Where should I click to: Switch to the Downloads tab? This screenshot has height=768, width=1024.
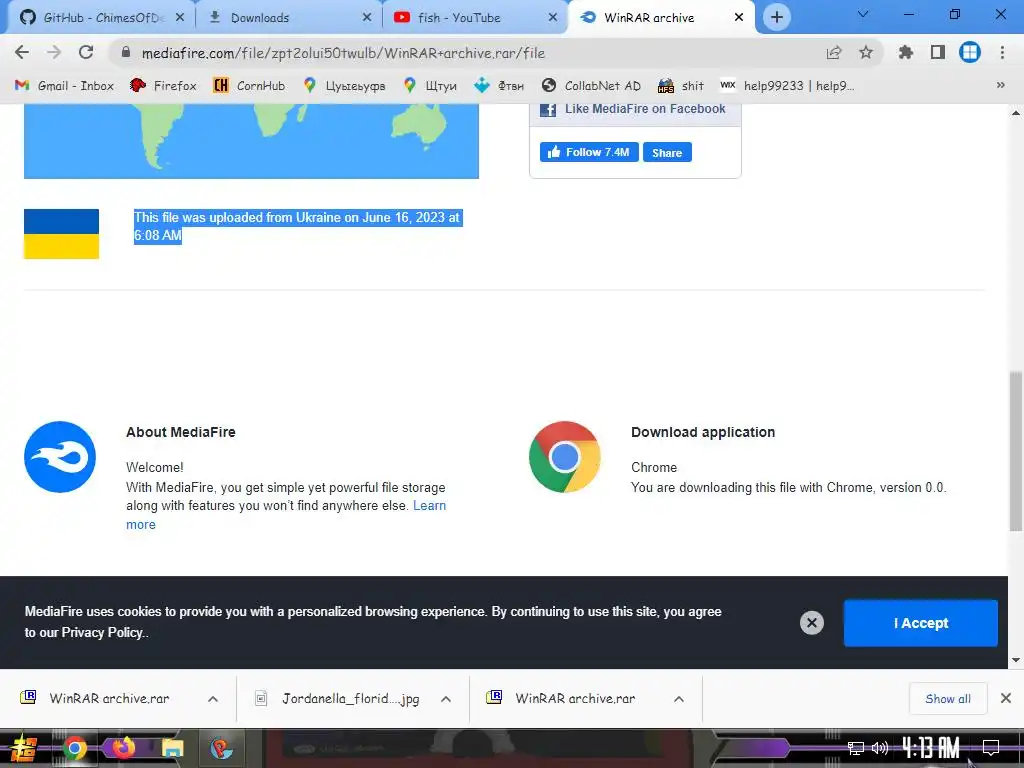(288, 17)
